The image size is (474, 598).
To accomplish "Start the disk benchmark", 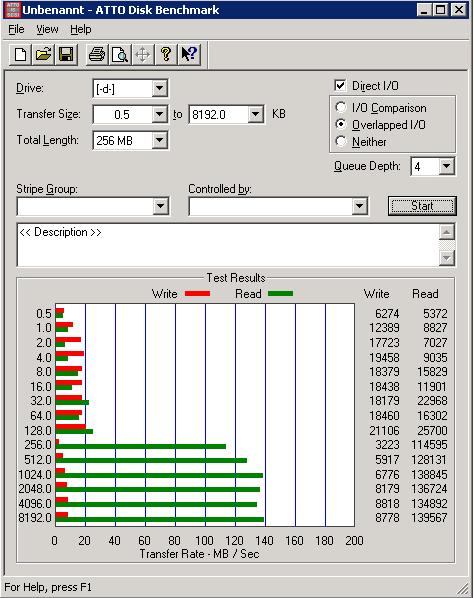I will [422, 206].
